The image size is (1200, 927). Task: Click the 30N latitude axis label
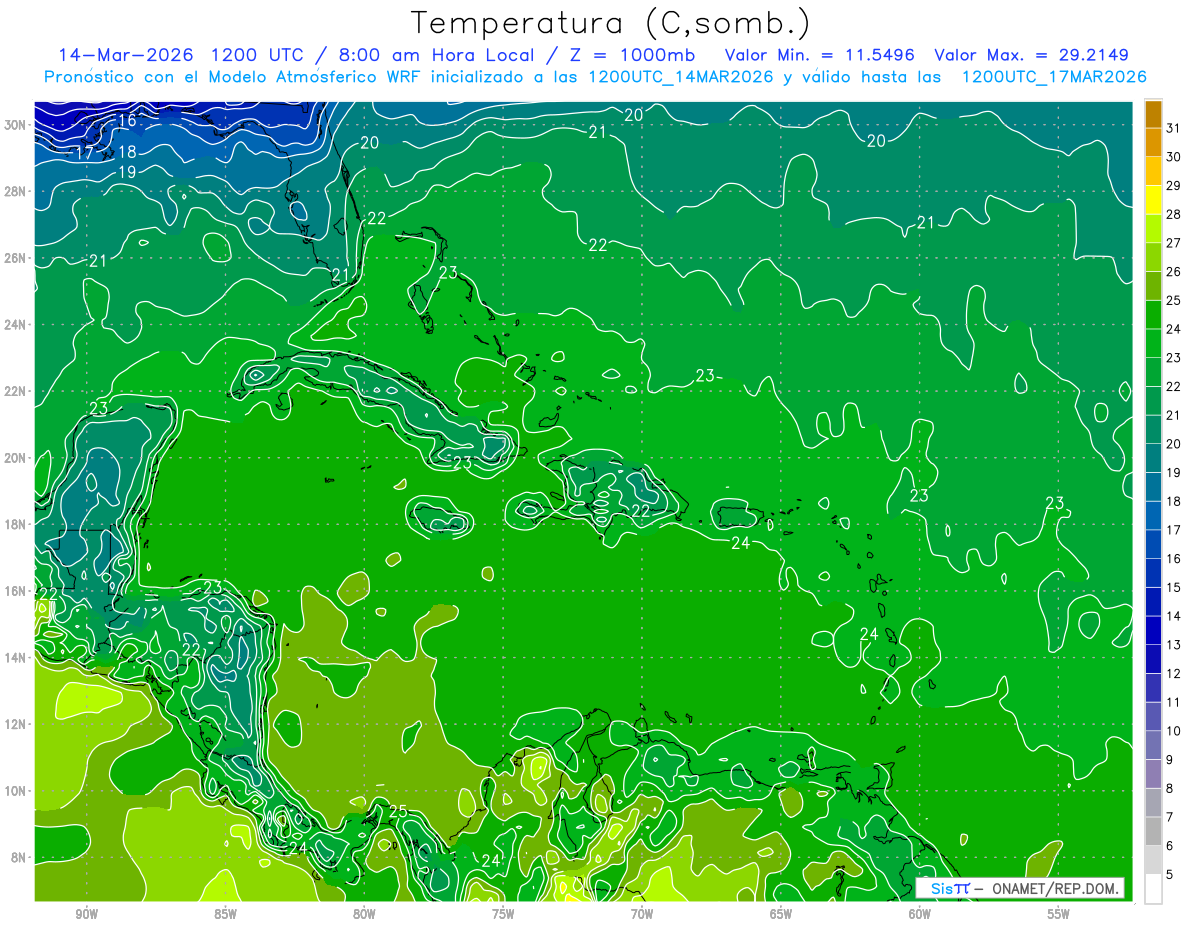(x=16, y=125)
